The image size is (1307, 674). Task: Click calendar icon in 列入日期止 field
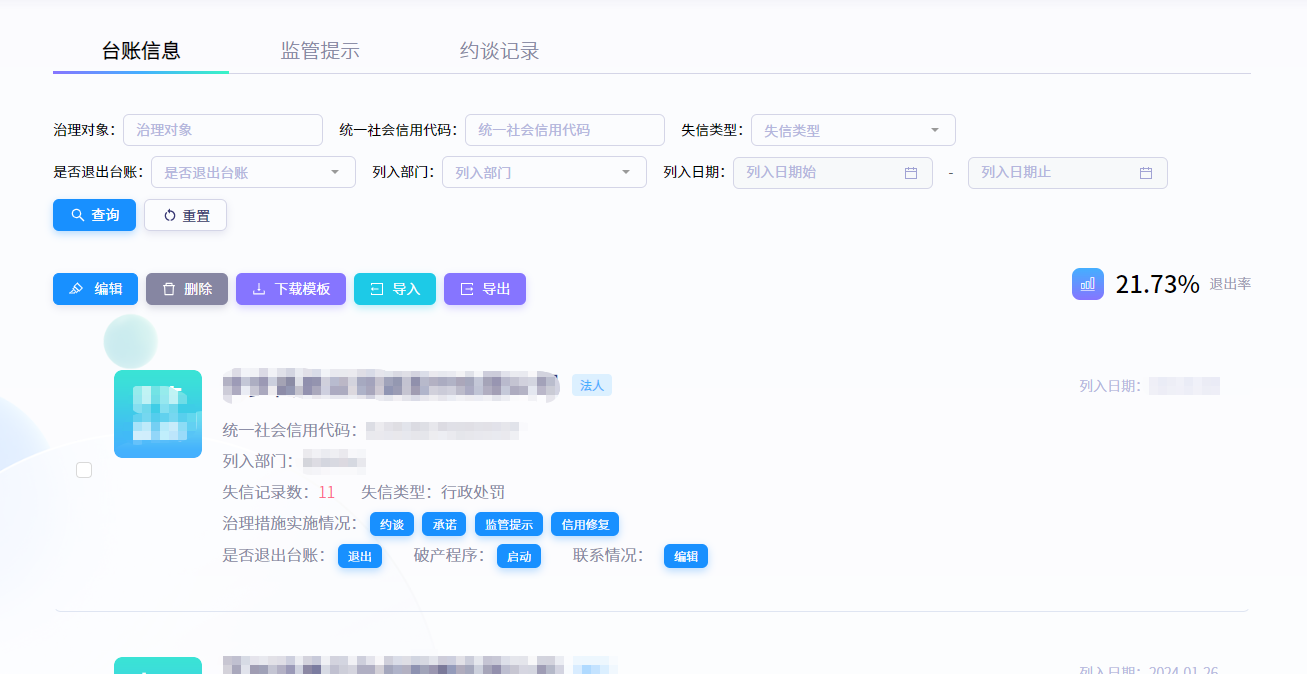point(1145,173)
